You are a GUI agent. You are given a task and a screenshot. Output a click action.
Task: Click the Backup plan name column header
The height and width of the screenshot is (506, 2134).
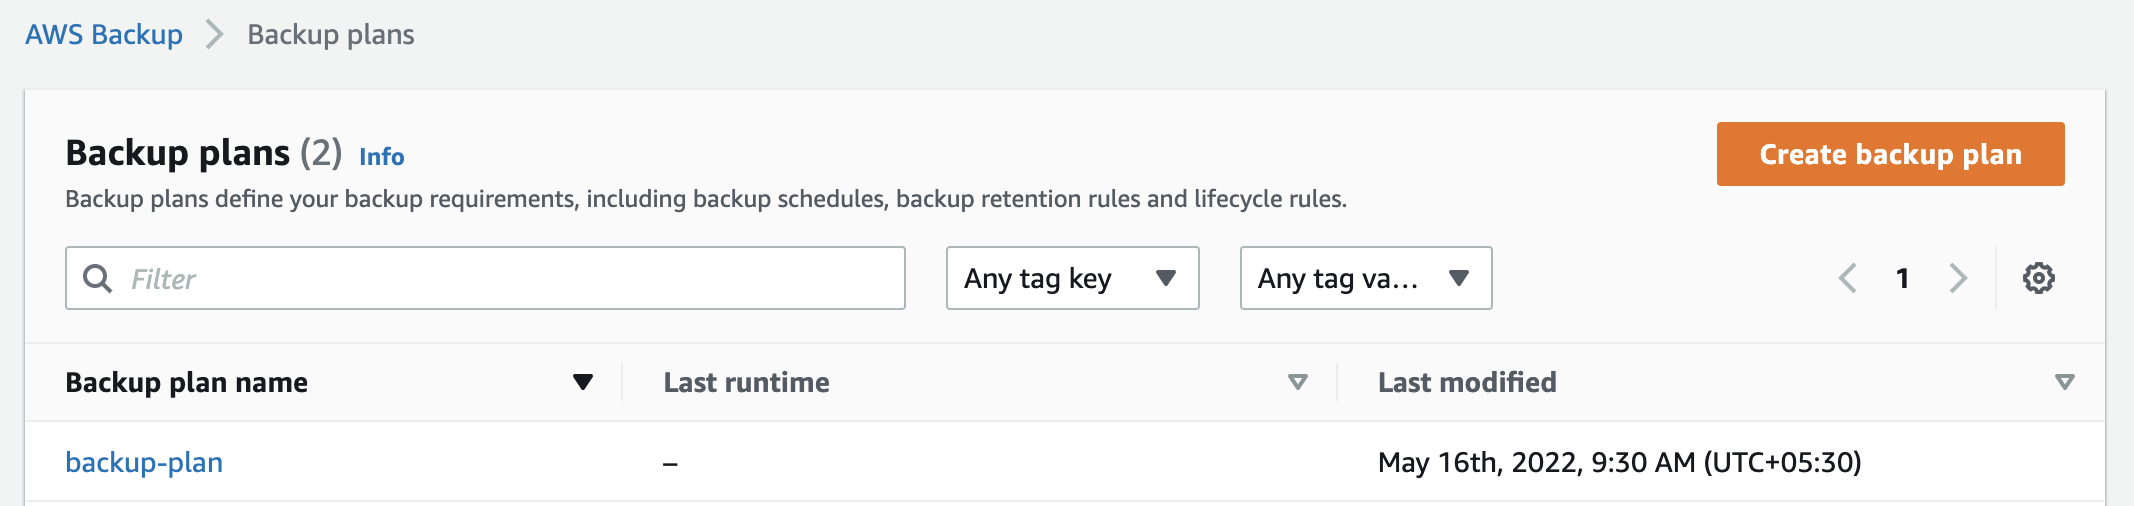click(186, 382)
